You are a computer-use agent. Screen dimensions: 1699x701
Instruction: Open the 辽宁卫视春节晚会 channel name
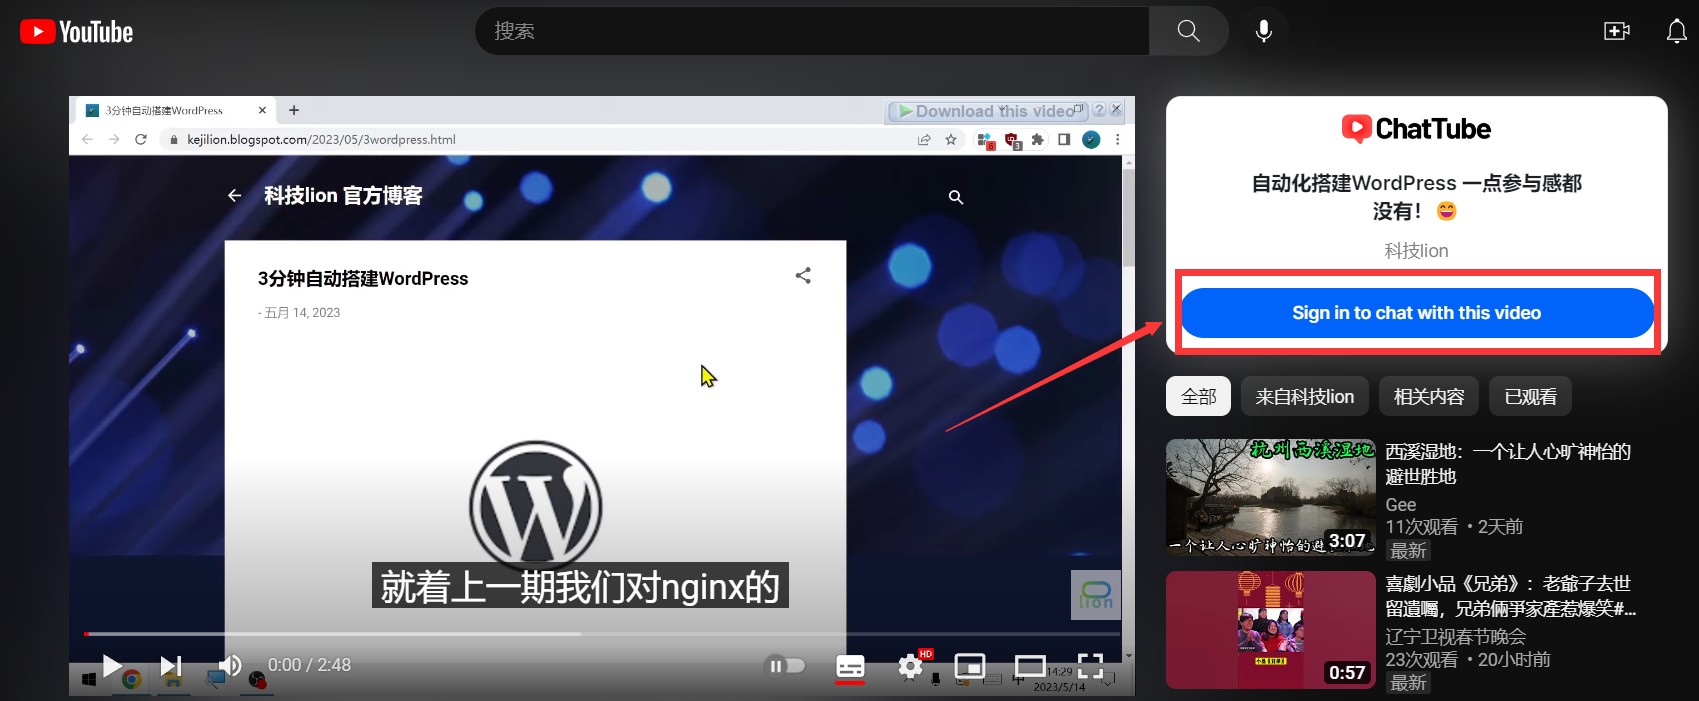pyautogui.click(x=1455, y=637)
